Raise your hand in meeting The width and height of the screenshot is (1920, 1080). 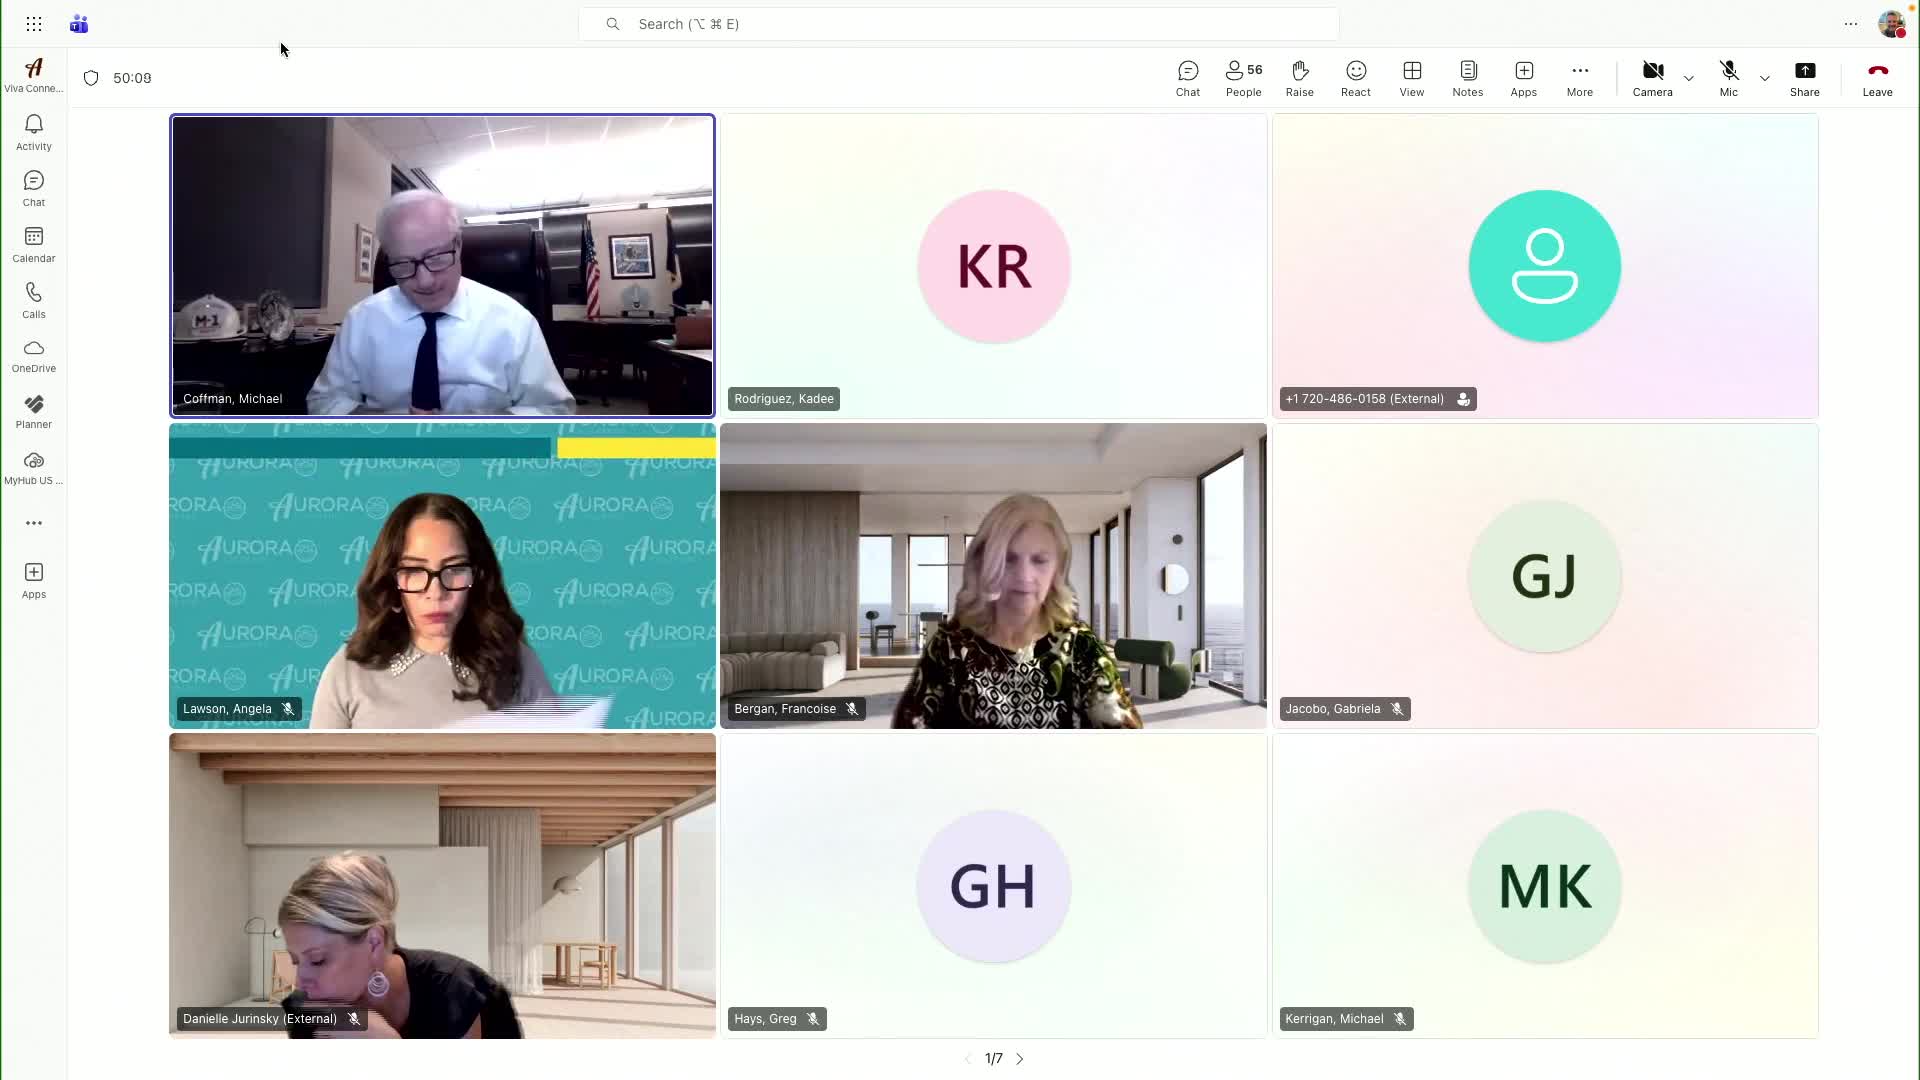[1299, 78]
